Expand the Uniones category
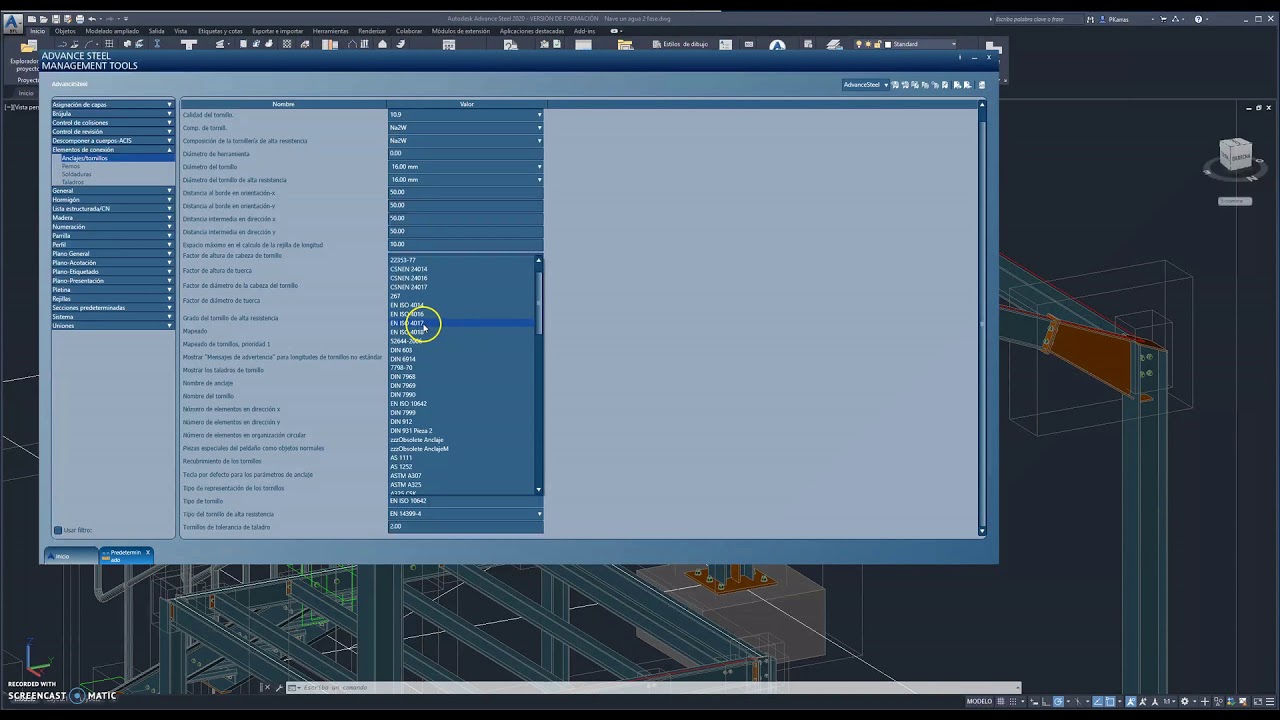 [x=112, y=326]
